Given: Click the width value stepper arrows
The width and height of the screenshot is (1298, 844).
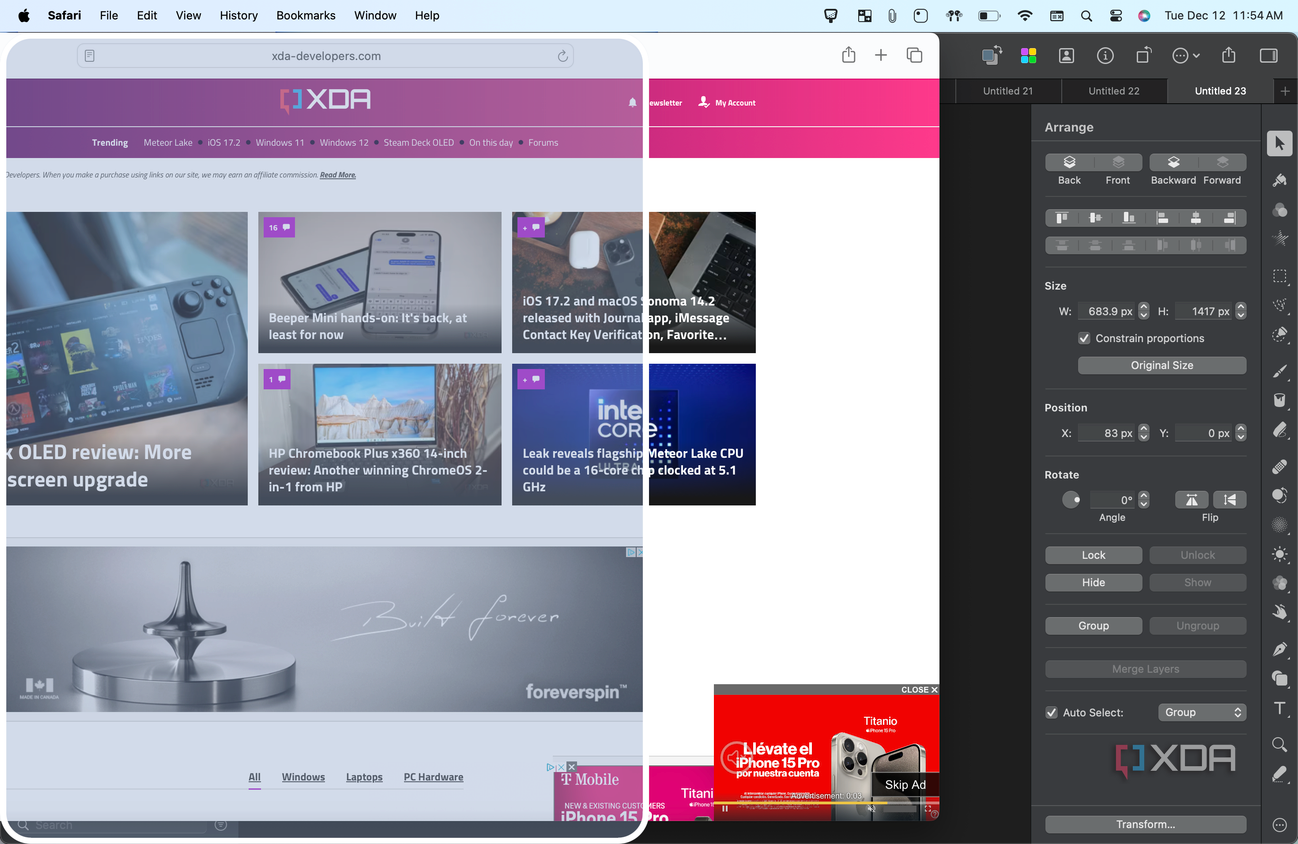Looking at the screenshot, I should pos(1144,311).
